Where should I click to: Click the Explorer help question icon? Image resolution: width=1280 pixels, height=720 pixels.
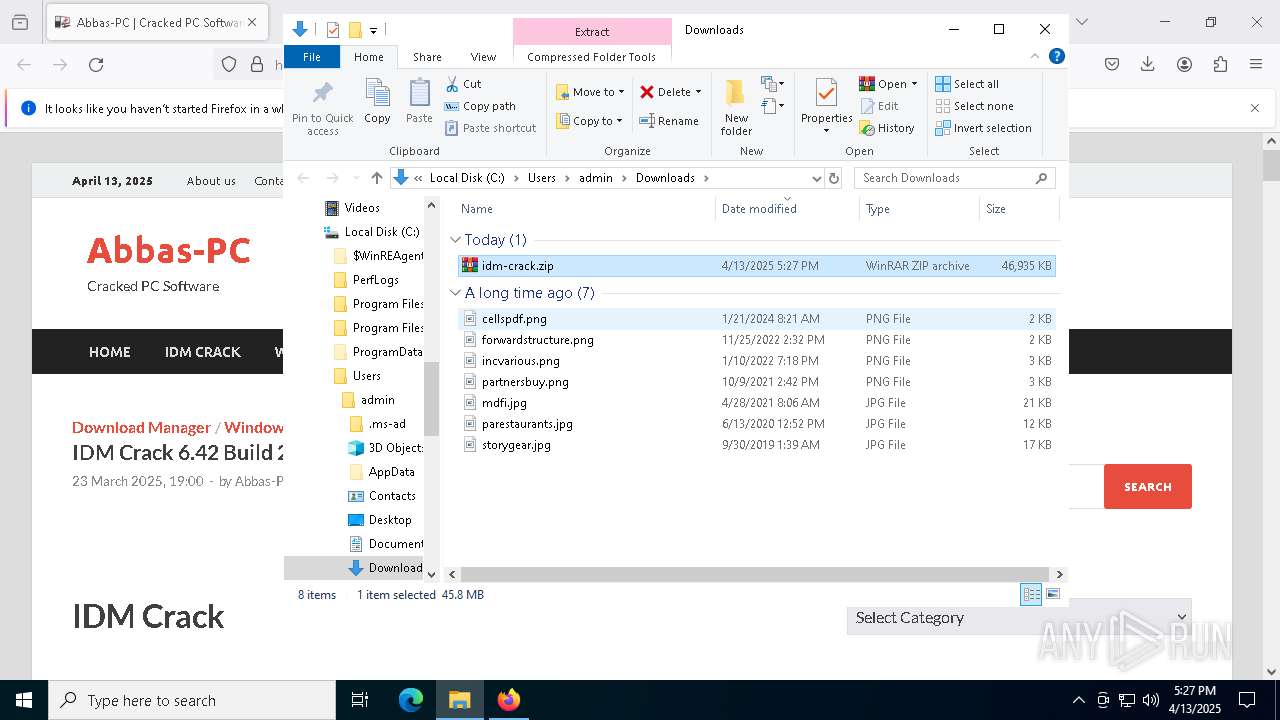click(x=1056, y=57)
